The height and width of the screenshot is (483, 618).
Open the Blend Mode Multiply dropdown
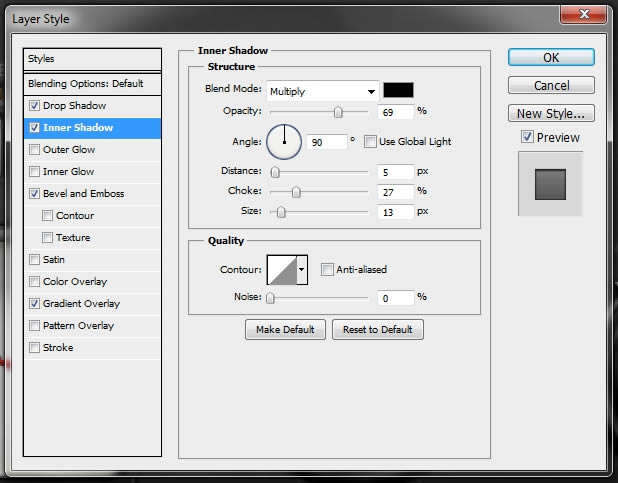click(x=323, y=91)
